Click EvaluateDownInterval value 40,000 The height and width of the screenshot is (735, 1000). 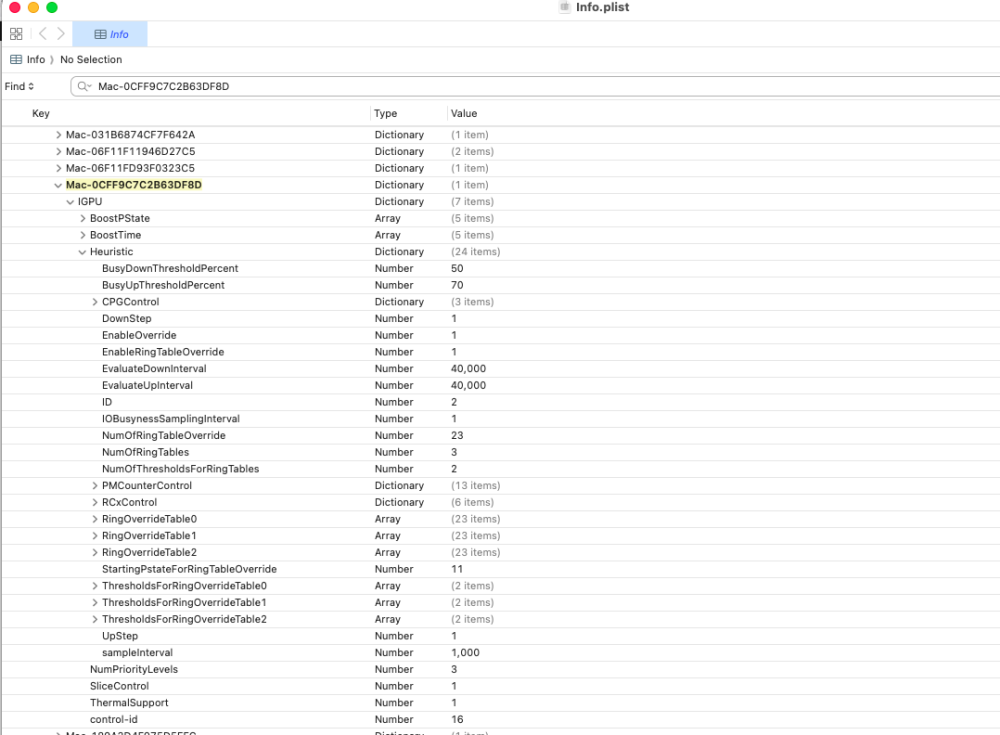coord(468,369)
